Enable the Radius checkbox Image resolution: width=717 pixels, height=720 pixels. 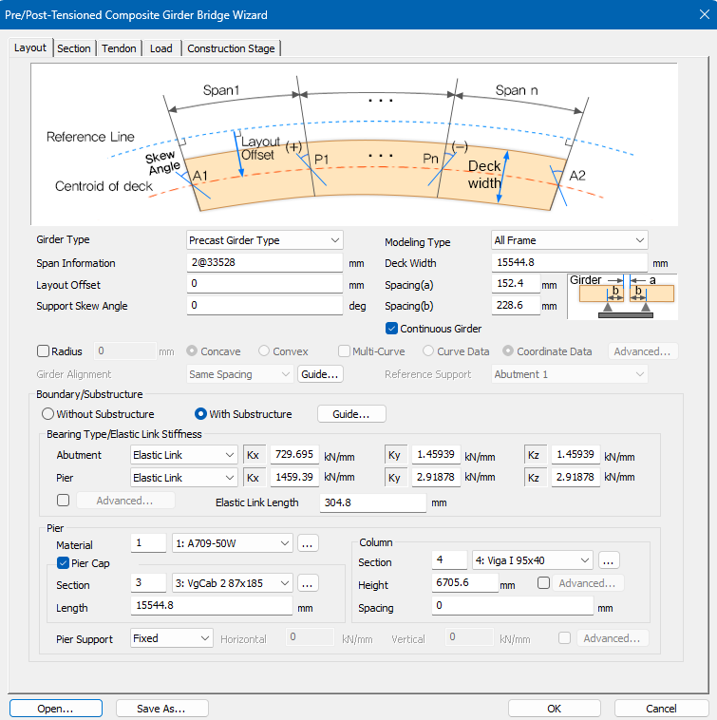click(43, 351)
